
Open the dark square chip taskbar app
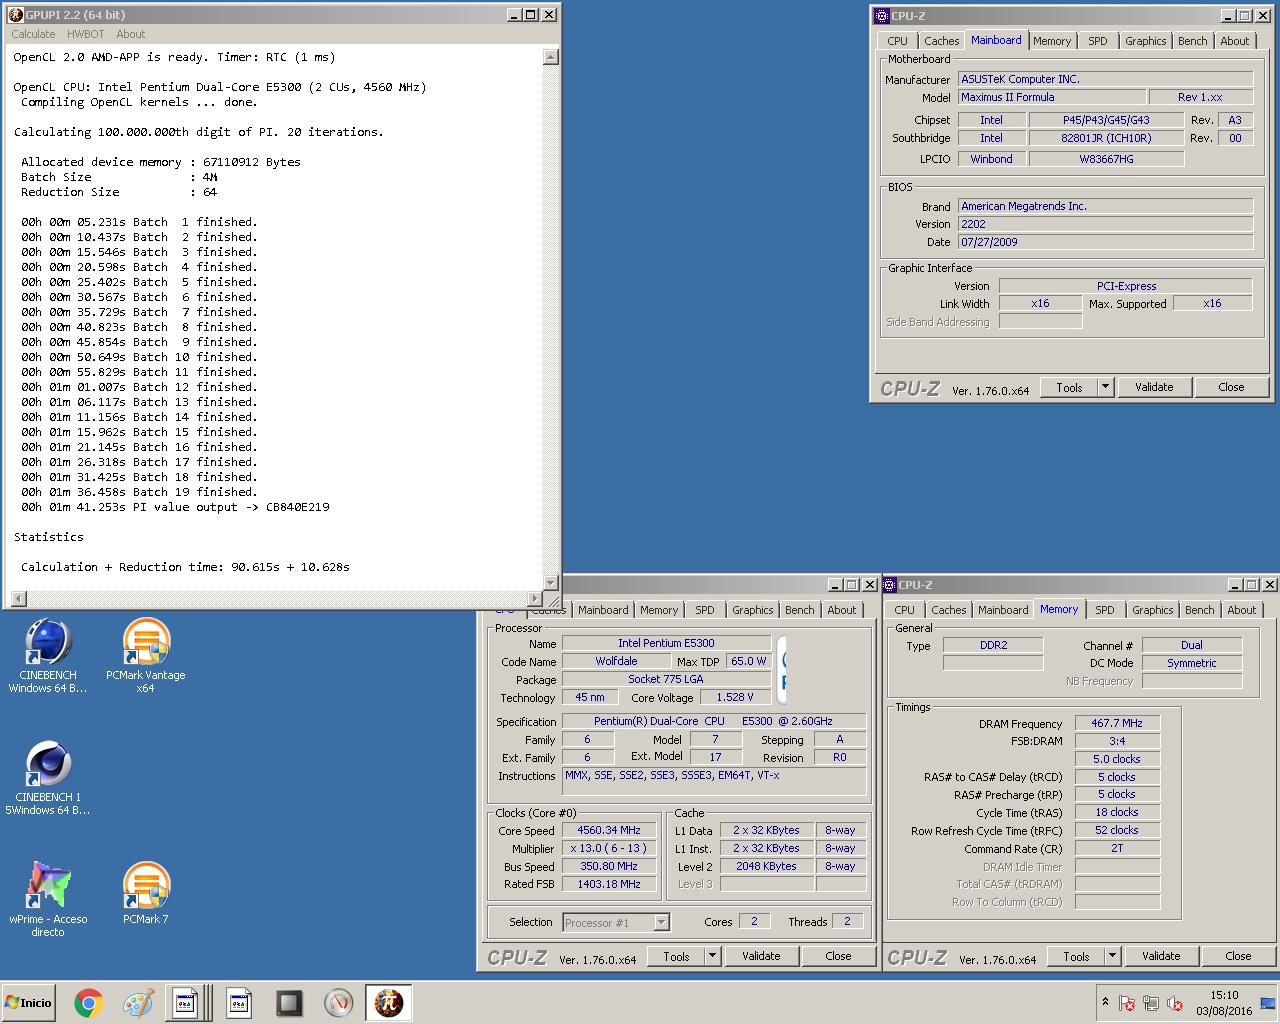click(289, 1002)
